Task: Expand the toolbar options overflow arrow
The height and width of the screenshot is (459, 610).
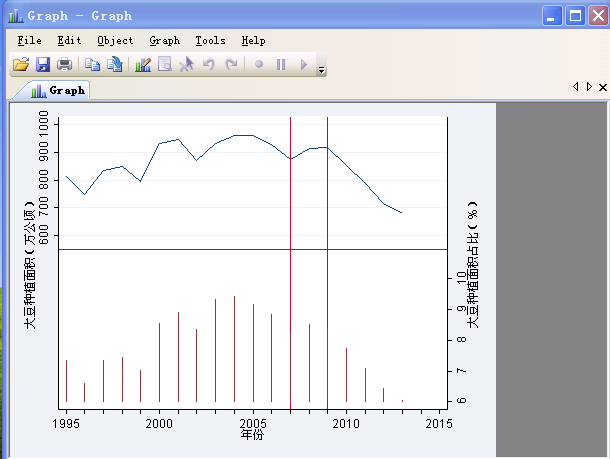Action: coord(321,69)
